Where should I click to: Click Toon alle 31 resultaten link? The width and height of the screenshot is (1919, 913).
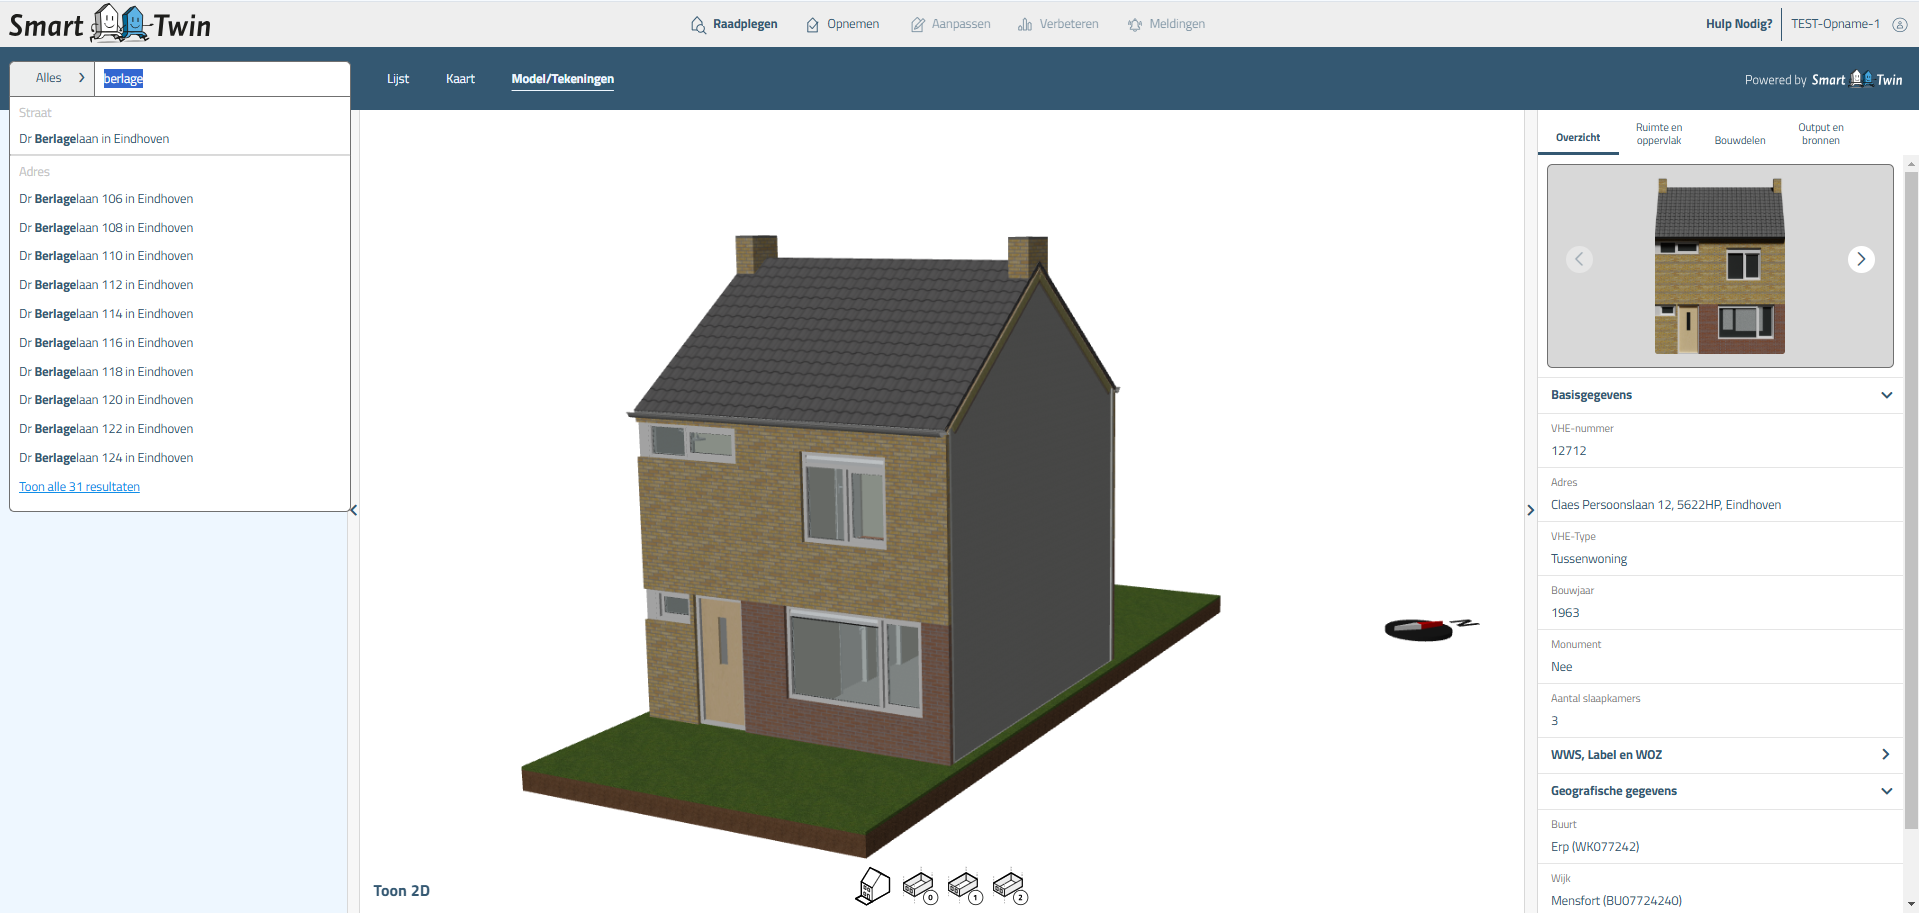point(79,487)
